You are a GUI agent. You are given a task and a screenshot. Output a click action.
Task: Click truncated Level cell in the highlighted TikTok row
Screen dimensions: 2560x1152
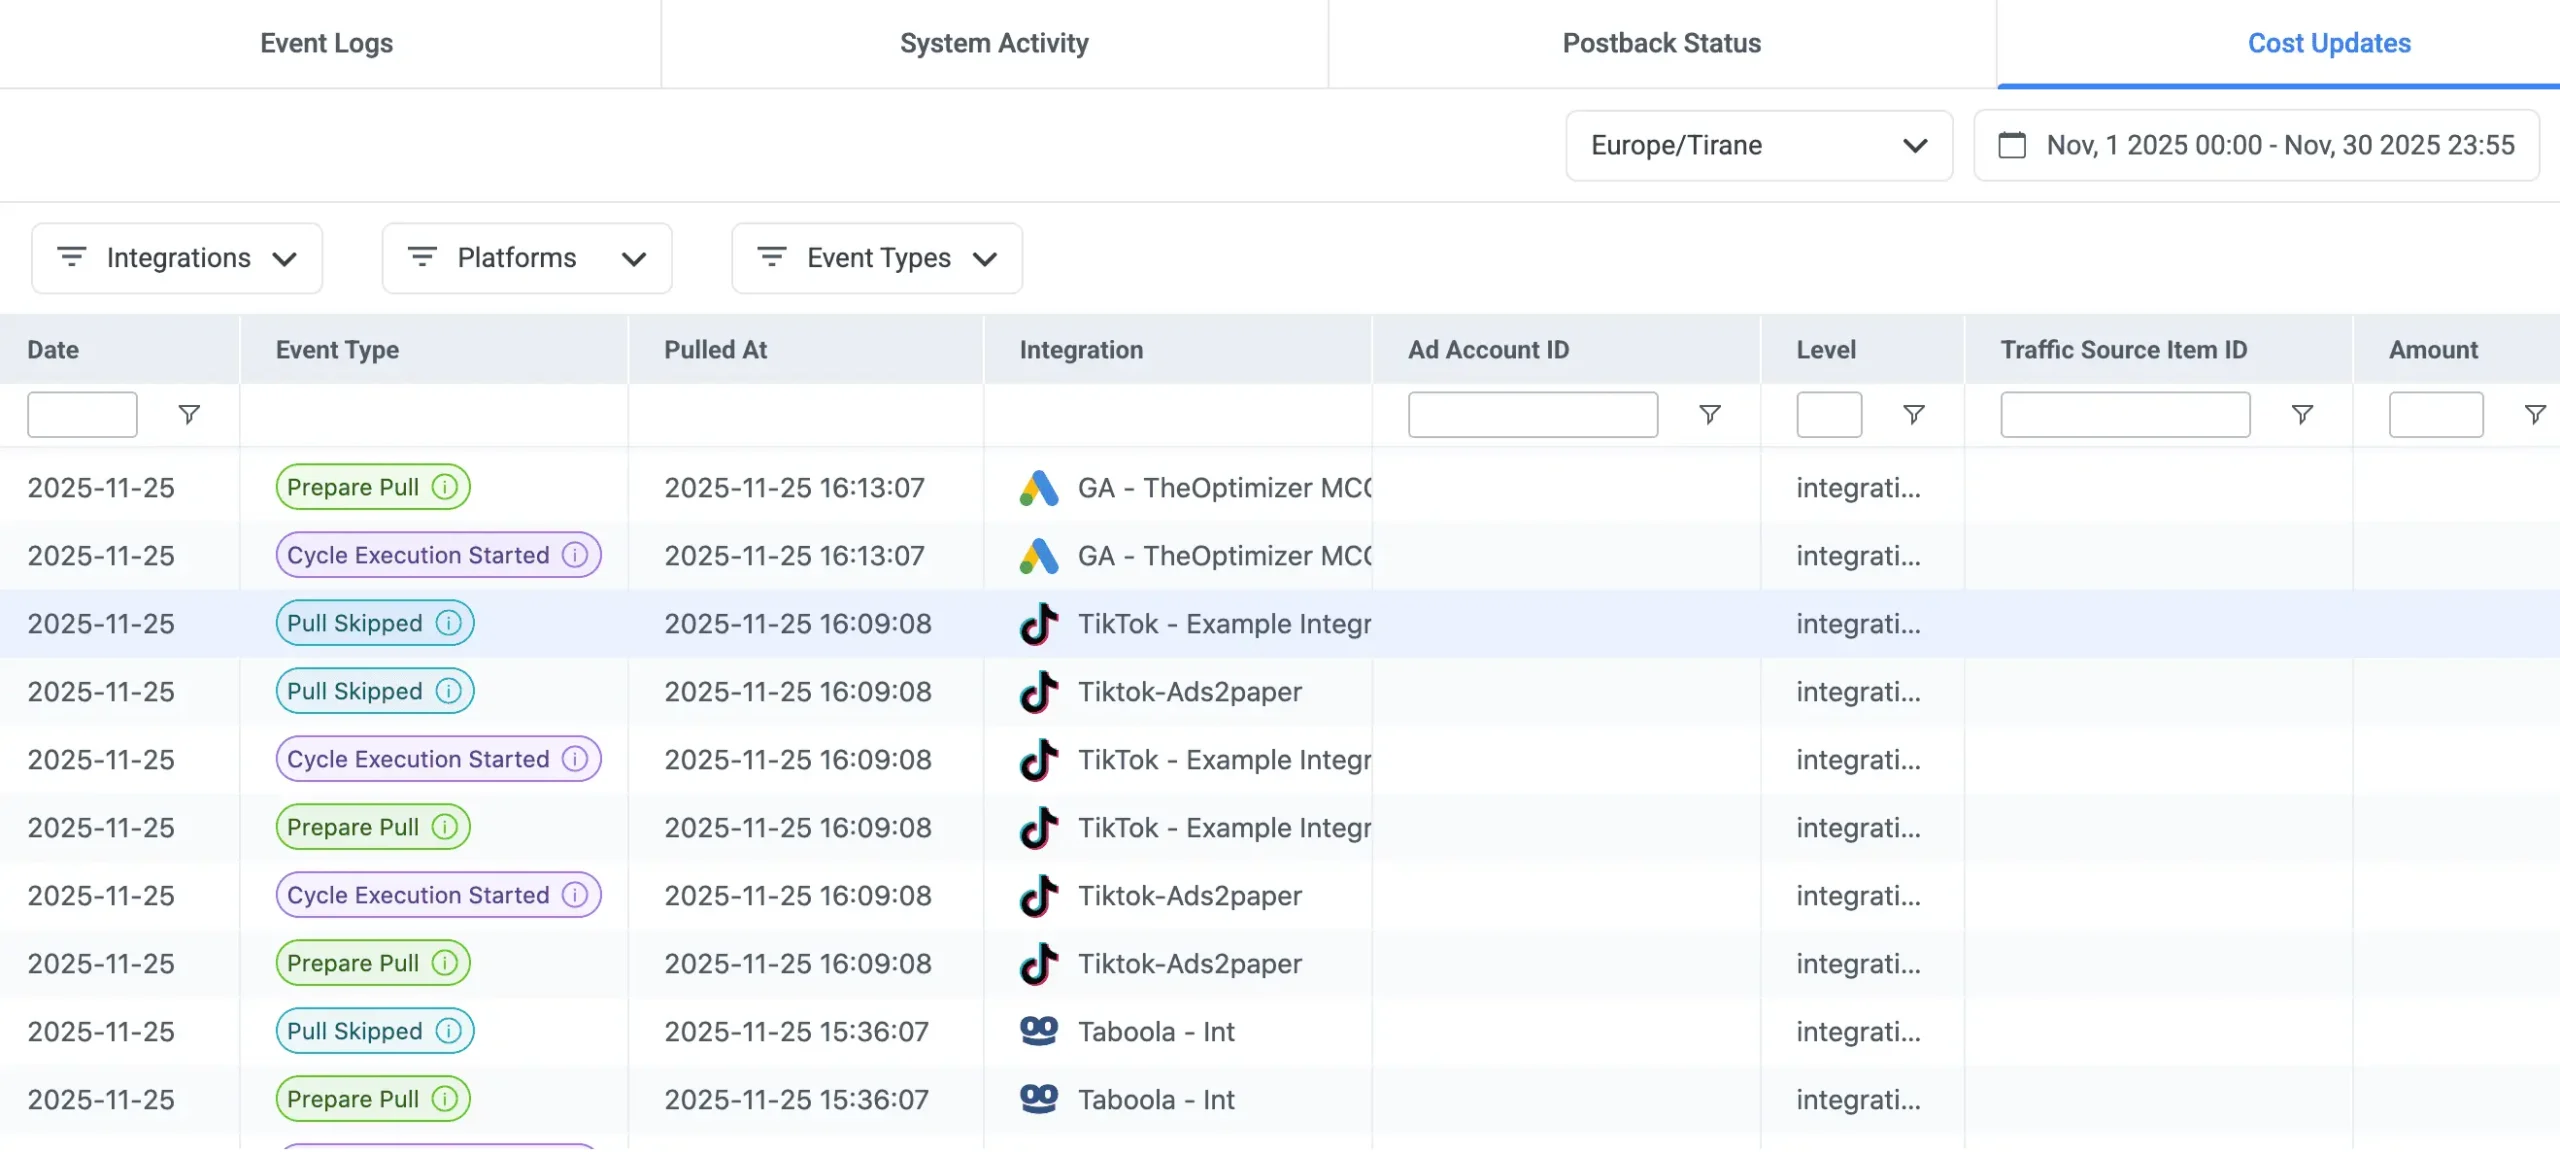tap(1858, 624)
